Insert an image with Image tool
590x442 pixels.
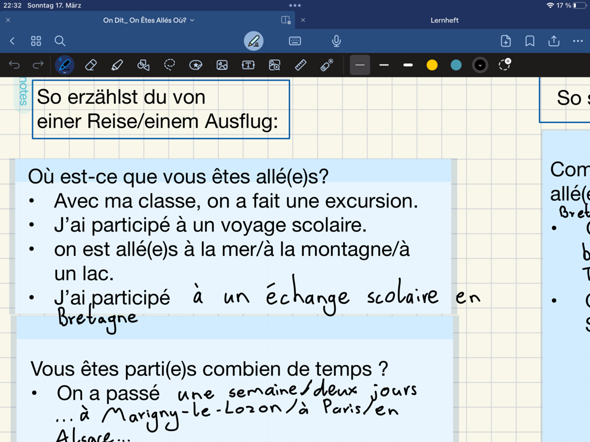(x=222, y=65)
